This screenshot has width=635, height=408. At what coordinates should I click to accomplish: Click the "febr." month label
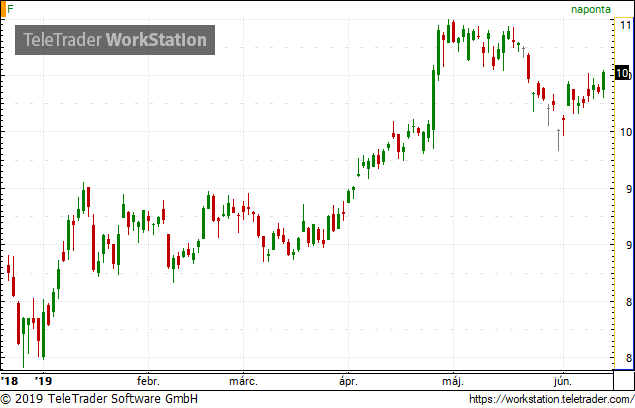[148, 381]
